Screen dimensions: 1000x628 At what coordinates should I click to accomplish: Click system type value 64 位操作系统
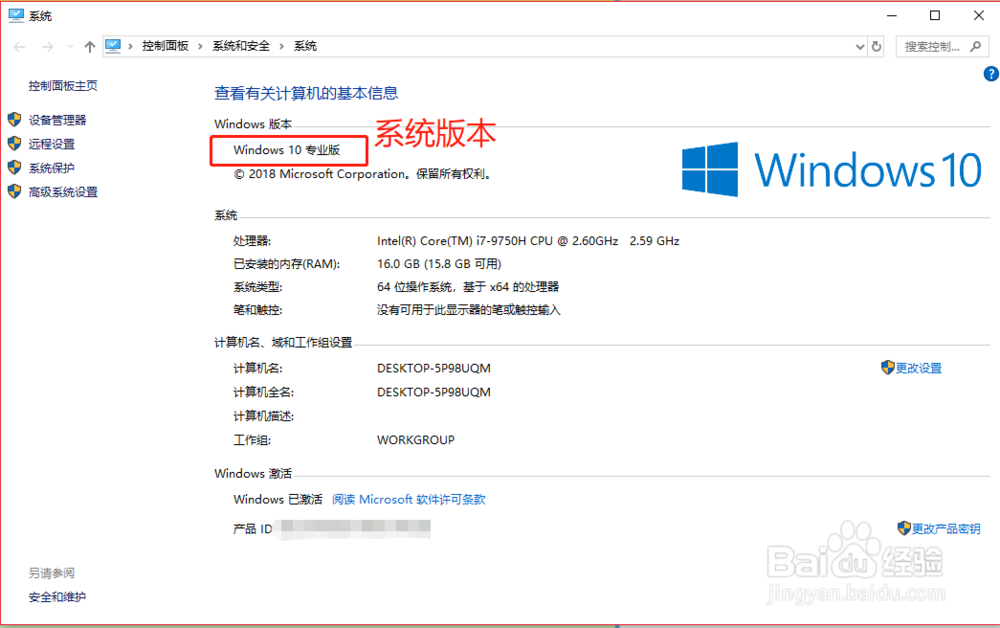click(x=467, y=287)
